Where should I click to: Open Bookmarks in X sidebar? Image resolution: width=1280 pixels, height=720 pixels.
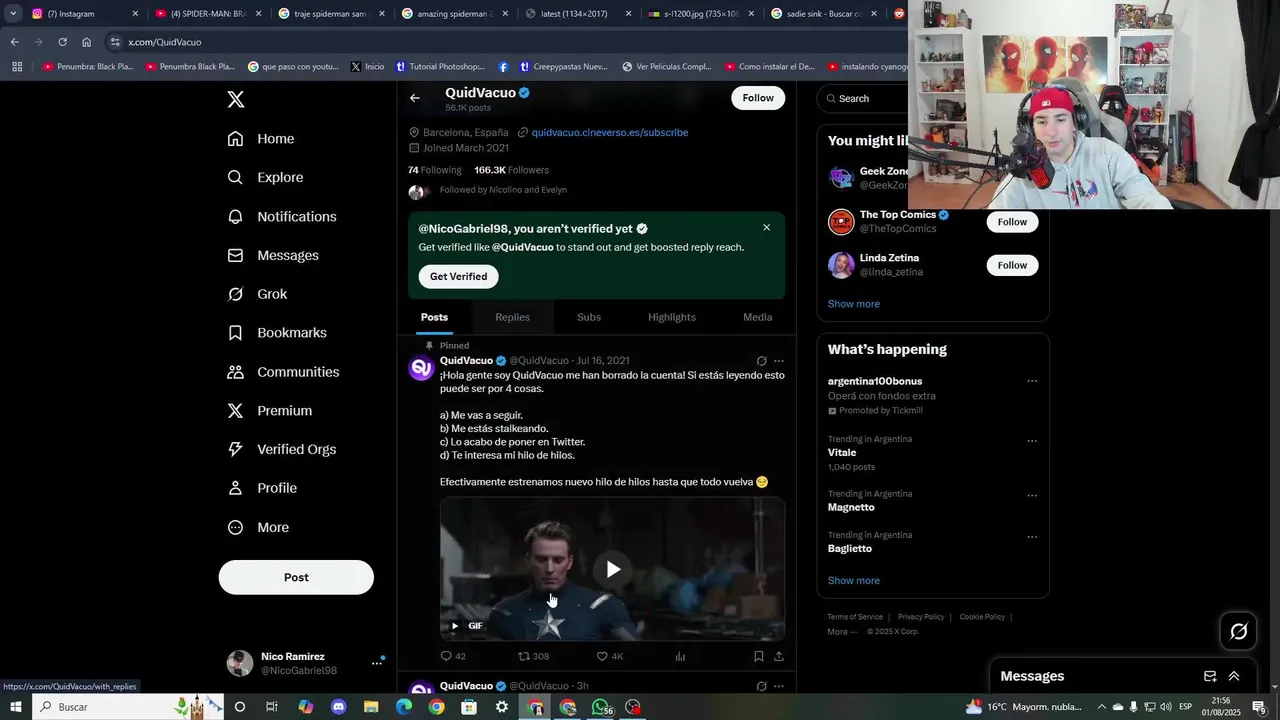277,333
